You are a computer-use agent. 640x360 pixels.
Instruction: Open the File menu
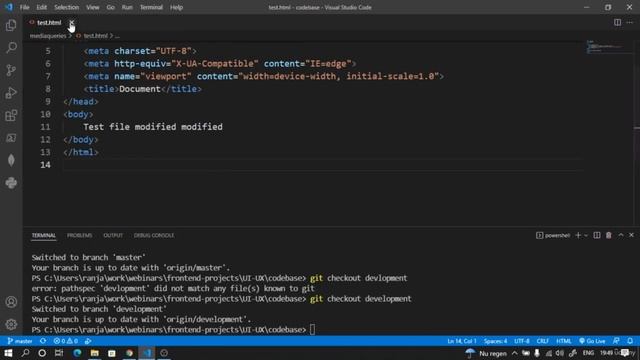(24, 7)
